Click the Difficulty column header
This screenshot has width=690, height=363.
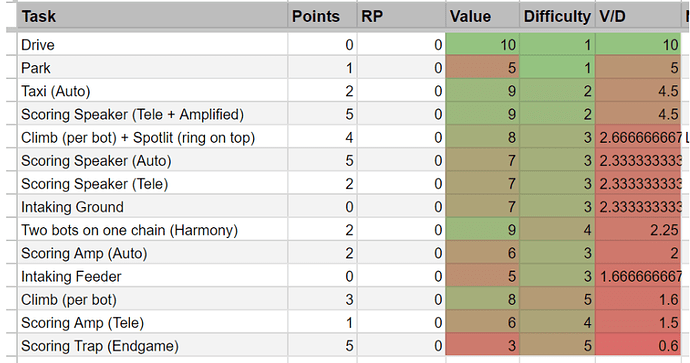(557, 17)
